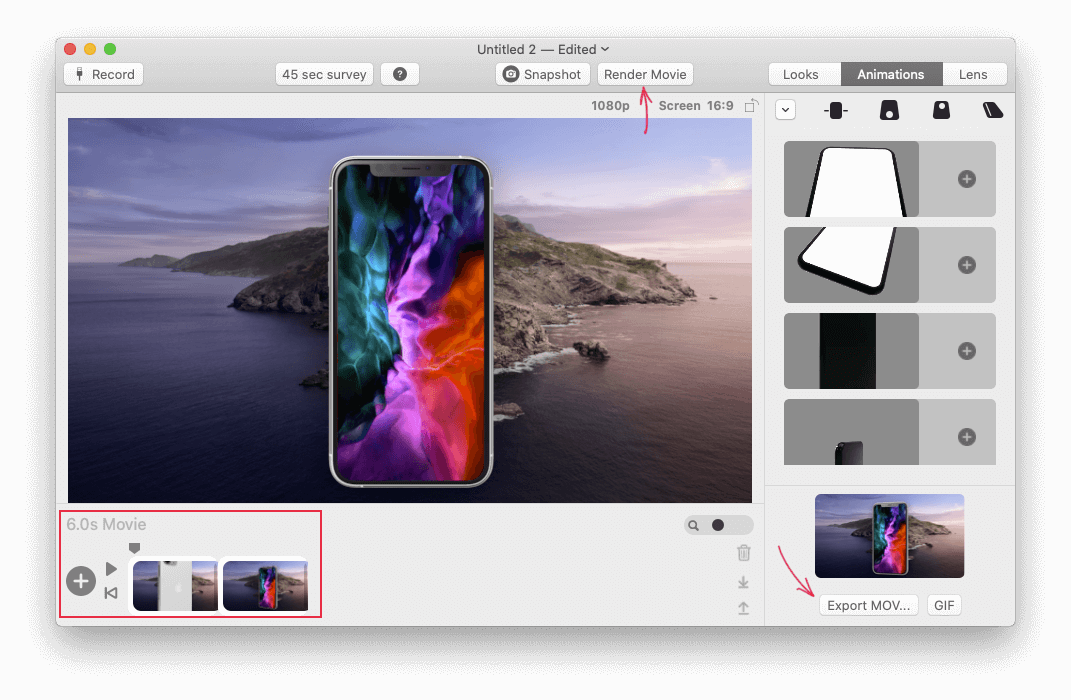Open the document title dropdown chevron
This screenshot has height=700, width=1071.
tap(605, 49)
